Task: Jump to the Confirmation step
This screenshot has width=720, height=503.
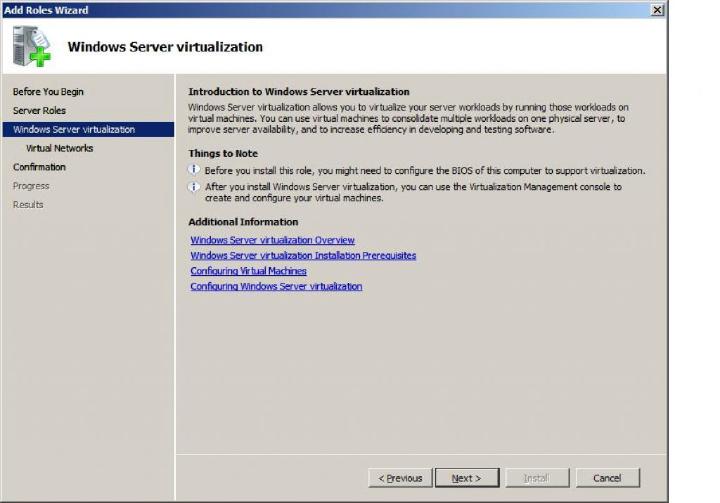Action: pyautogui.click(x=39, y=167)
